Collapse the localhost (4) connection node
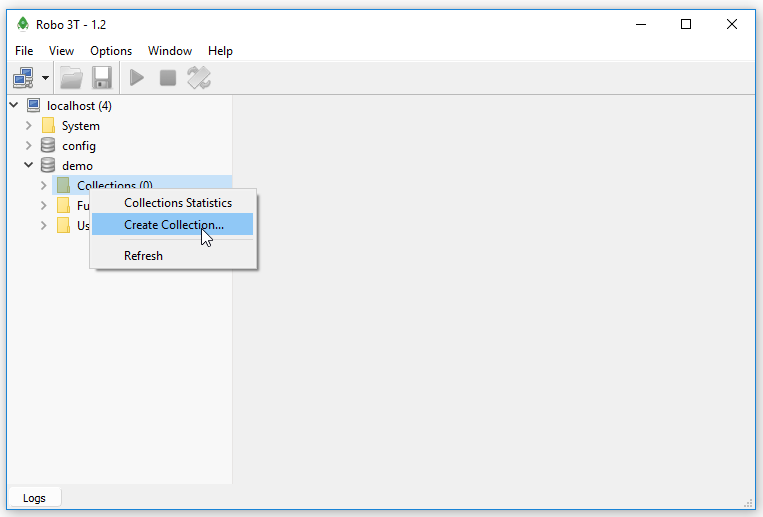The height and width of the screenshot is (517, 763). pos(14,105)
